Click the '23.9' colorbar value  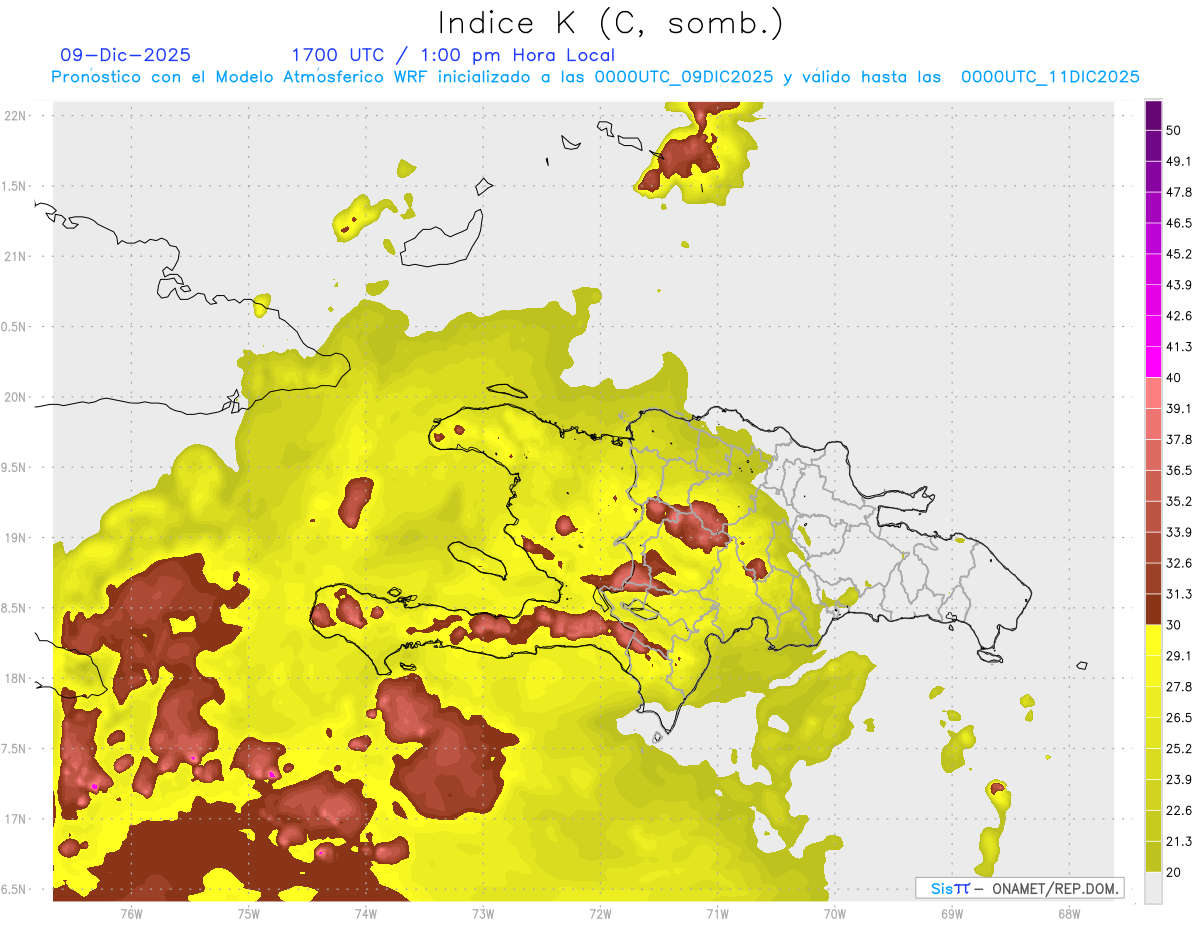1178,780
